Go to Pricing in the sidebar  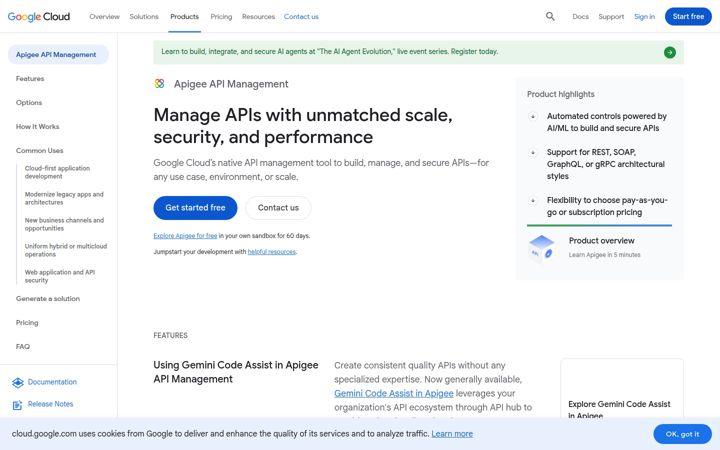point(27,323)
